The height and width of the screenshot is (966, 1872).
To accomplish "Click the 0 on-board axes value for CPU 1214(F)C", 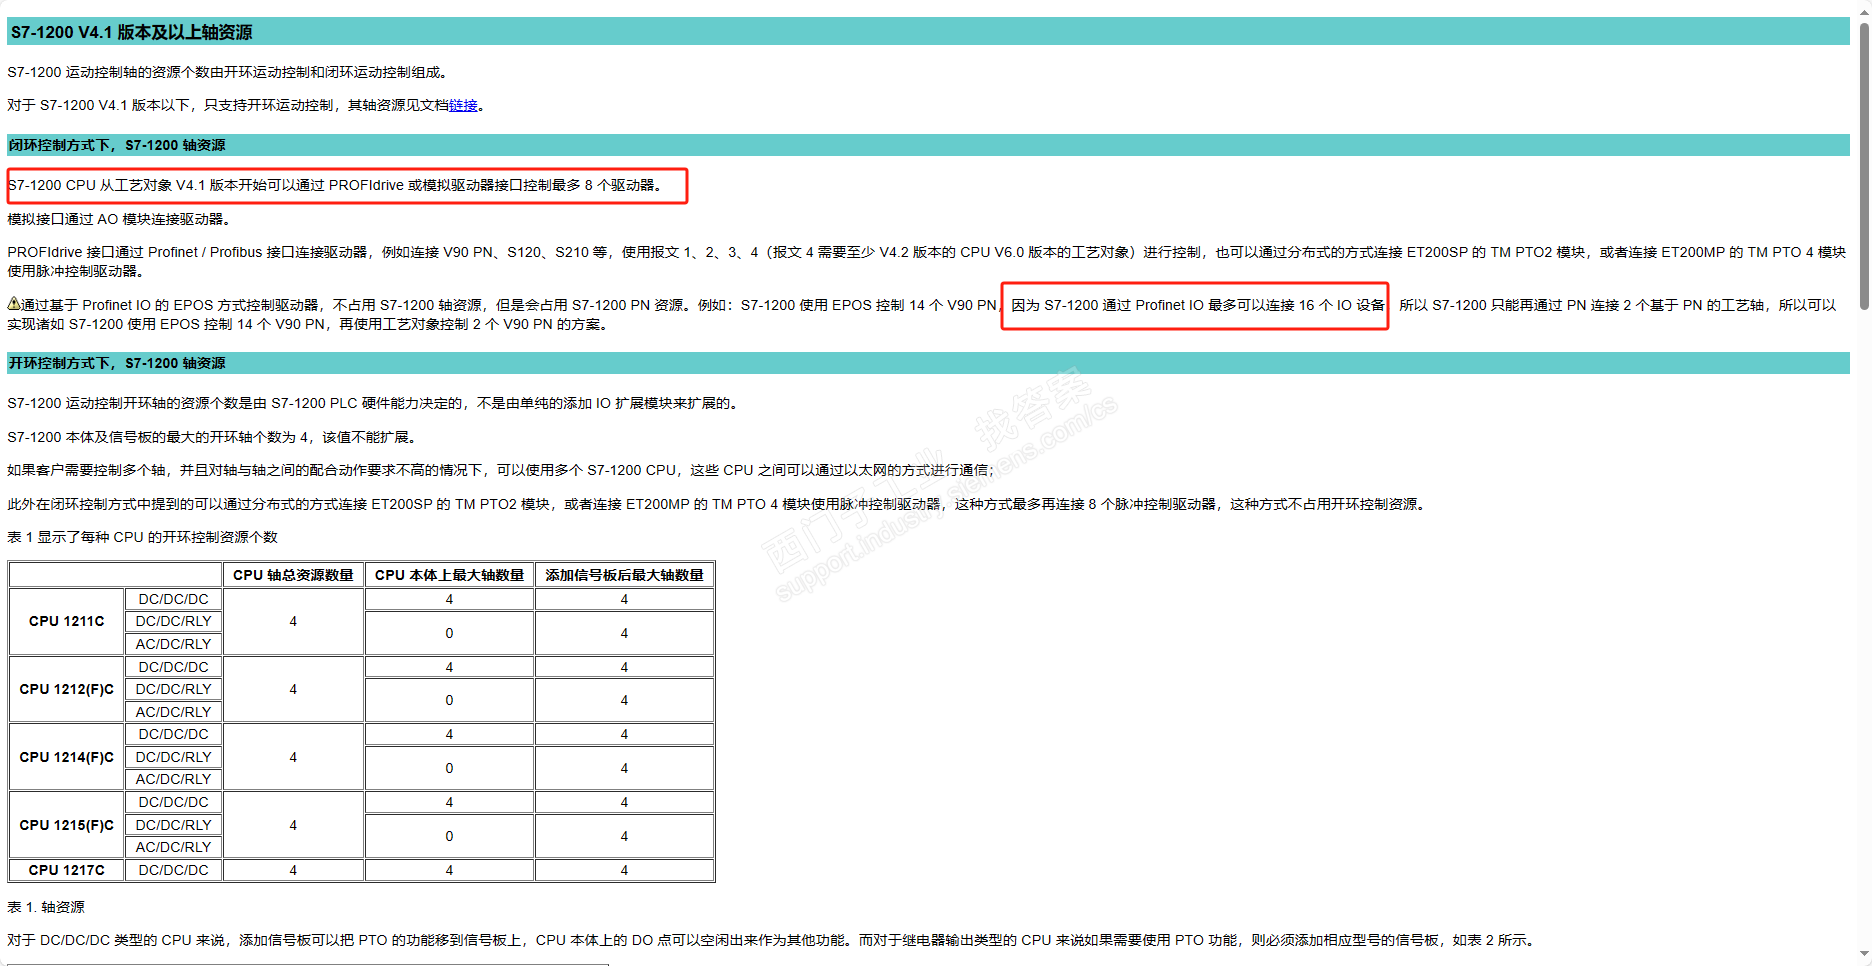I will click(x=449, y=768).
